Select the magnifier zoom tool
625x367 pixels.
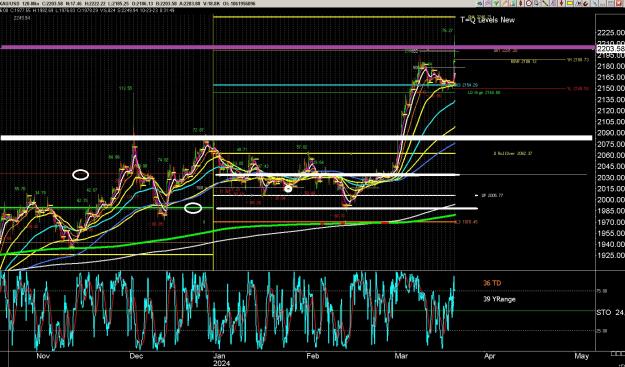coord(536,3)
